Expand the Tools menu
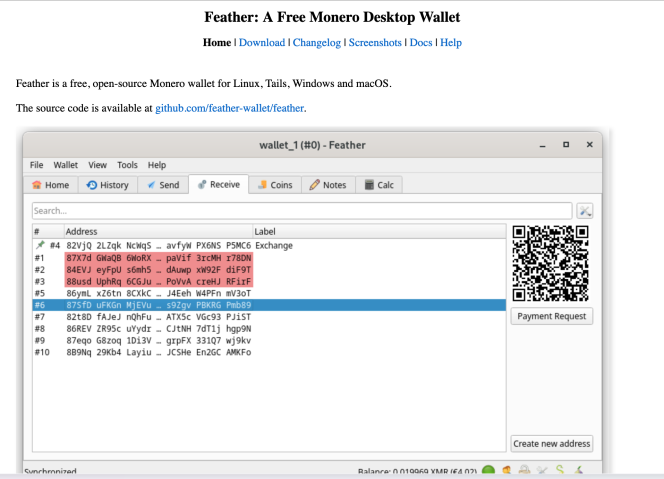664x479 pixels. coord(127,164)
